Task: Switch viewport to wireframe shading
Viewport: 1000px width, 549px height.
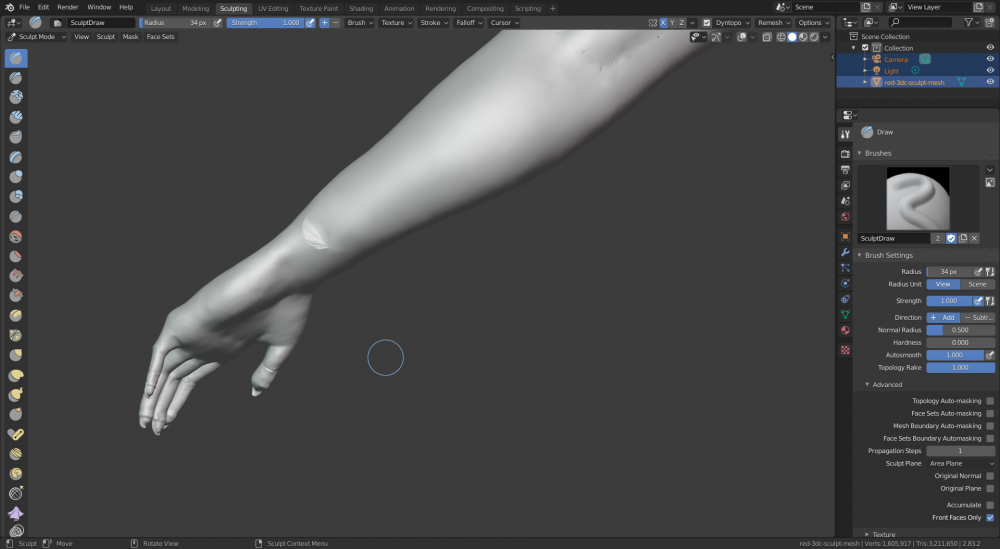Action: 781,37
